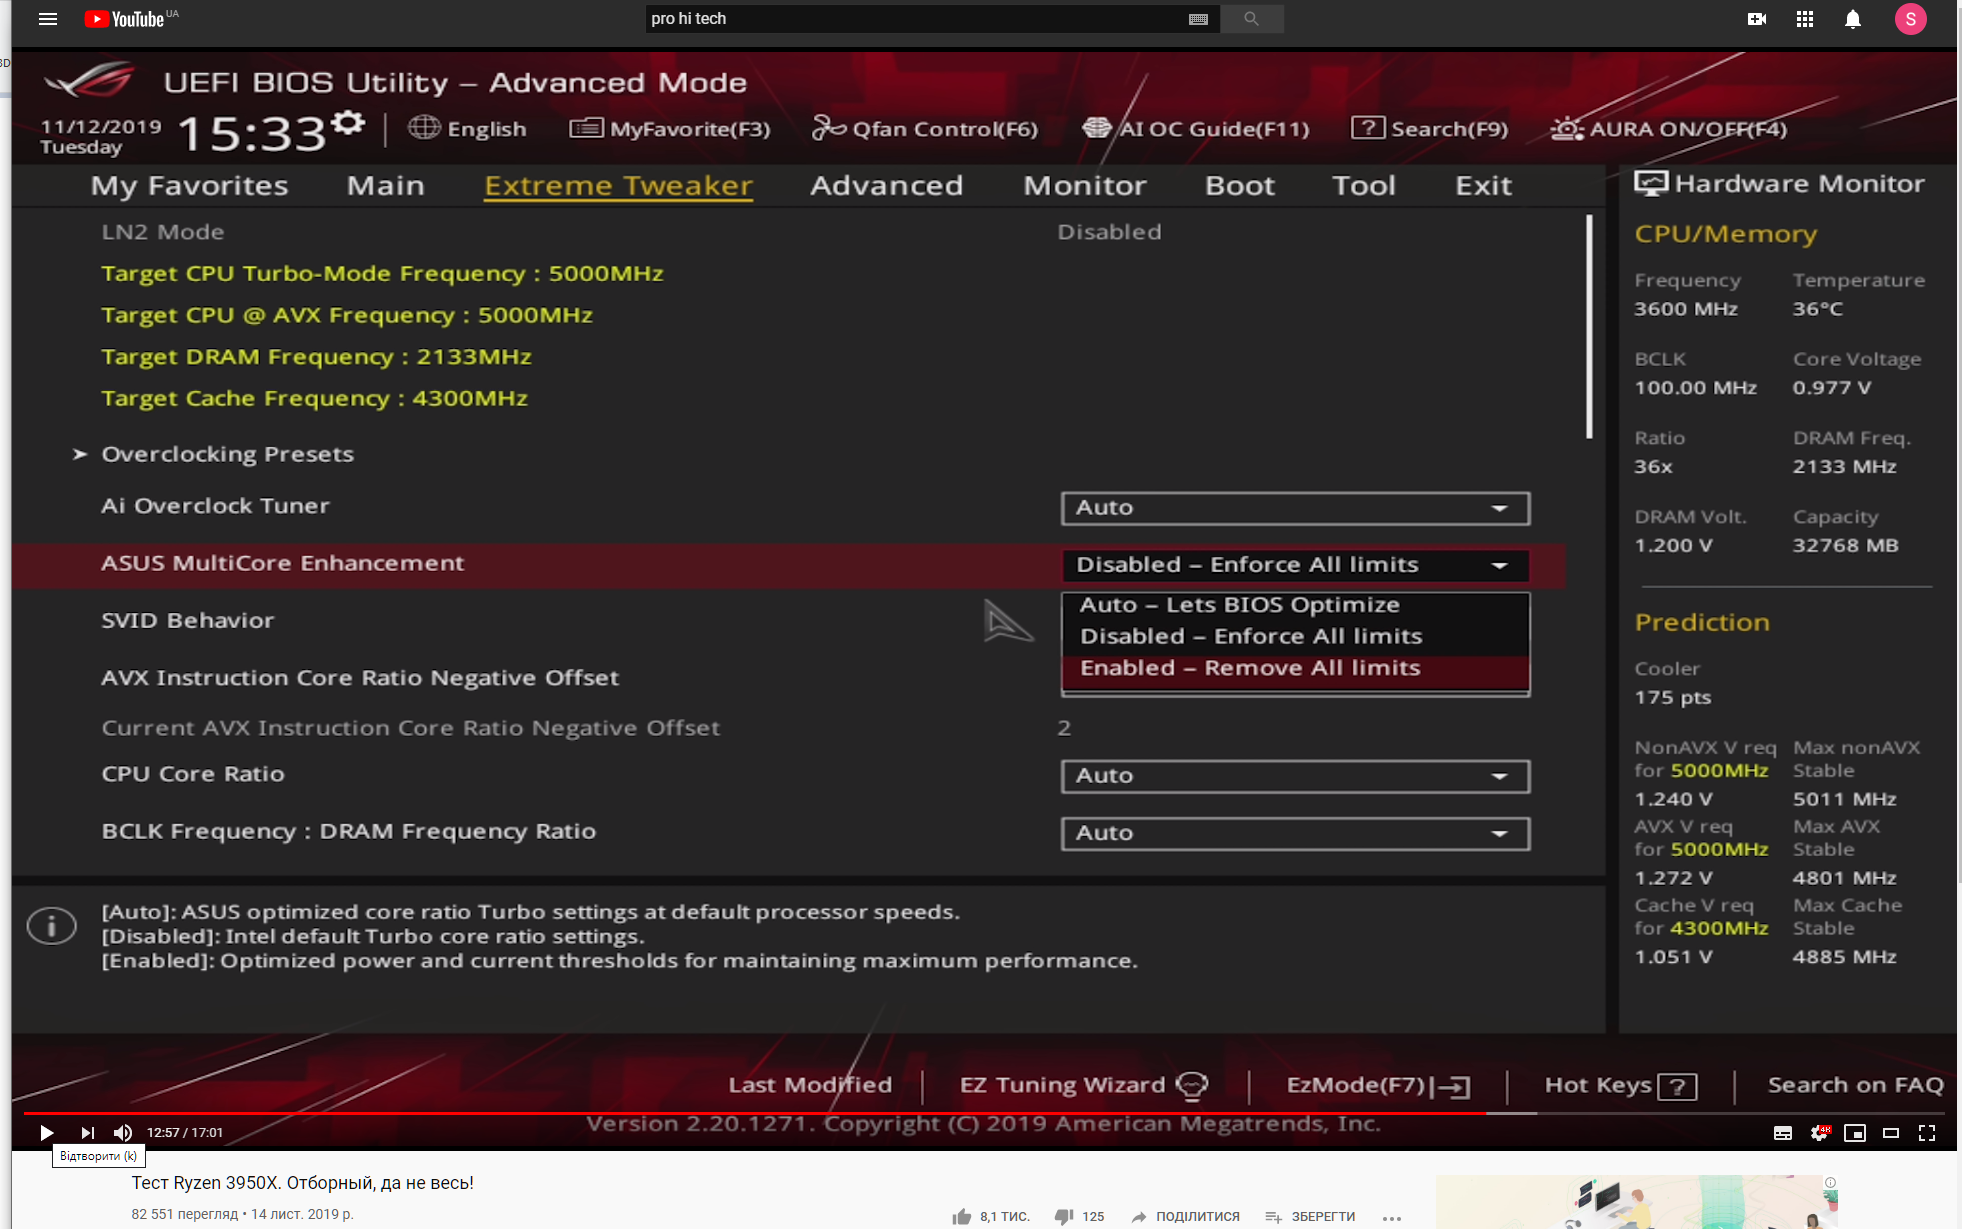Switch to the Monitor BIOS tab

[x=1084, y=186]
